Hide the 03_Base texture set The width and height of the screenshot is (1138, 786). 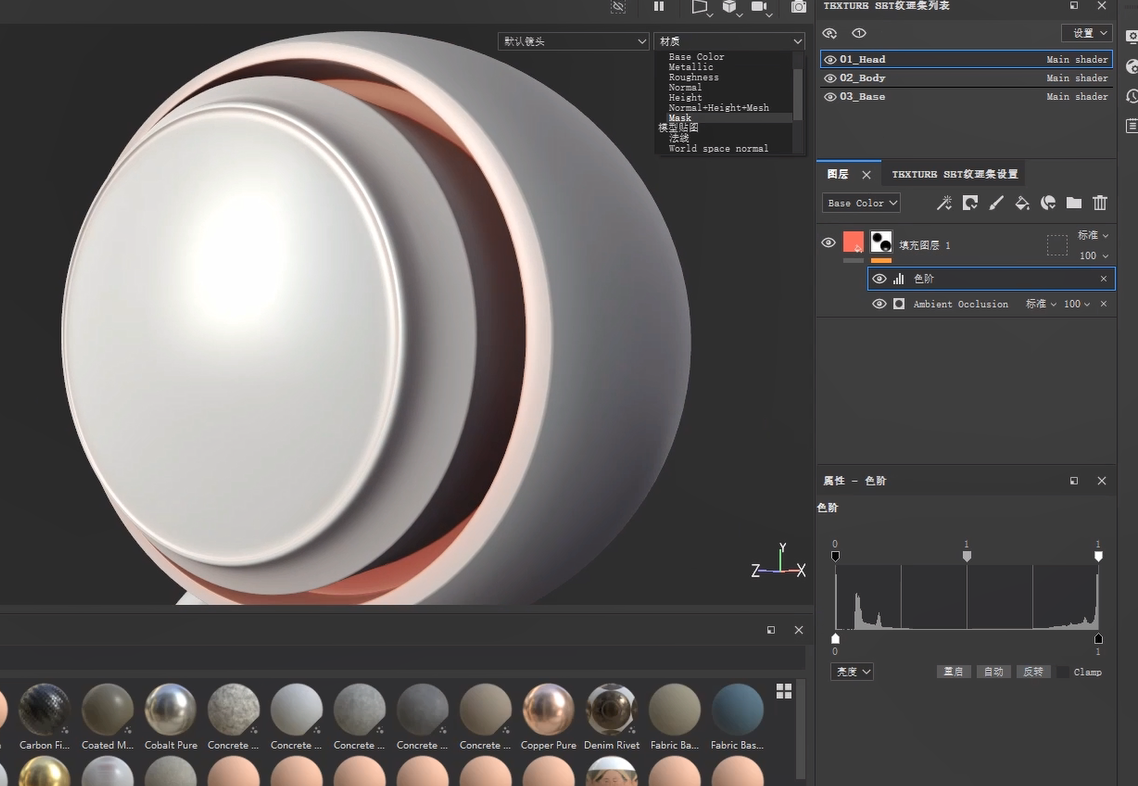(830, 97)
